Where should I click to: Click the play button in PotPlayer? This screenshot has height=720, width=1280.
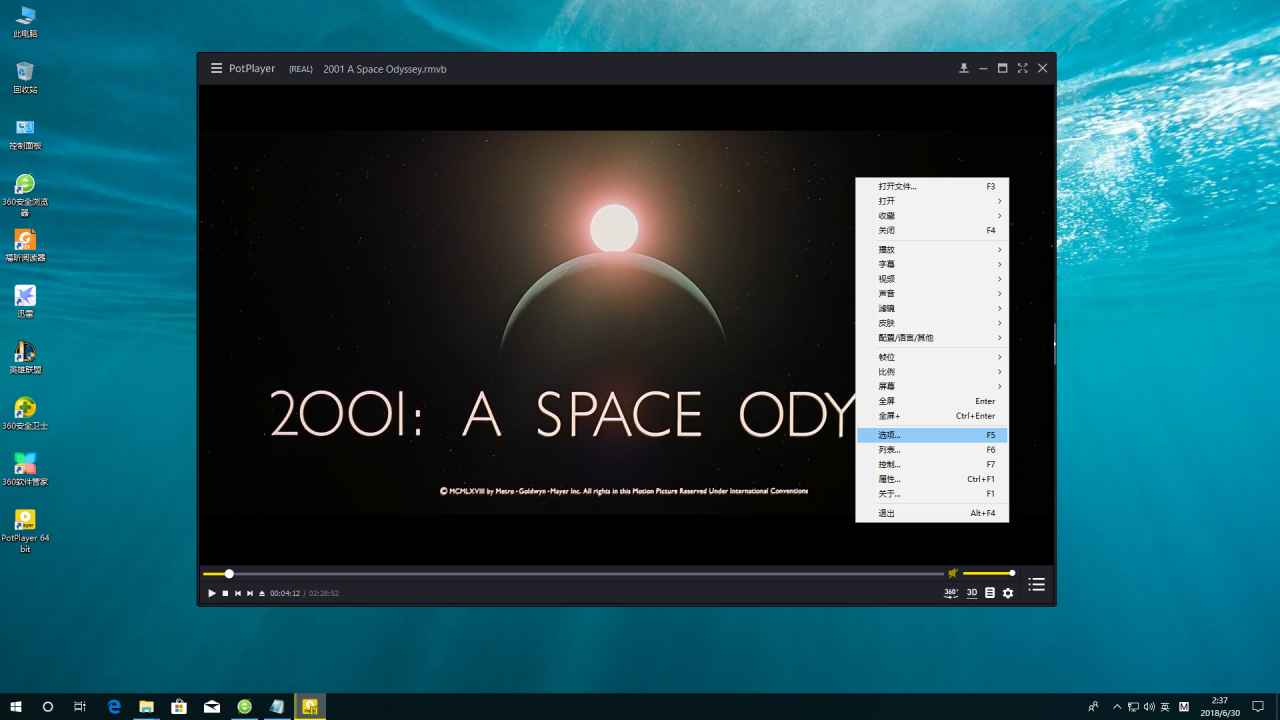[212, 593]
